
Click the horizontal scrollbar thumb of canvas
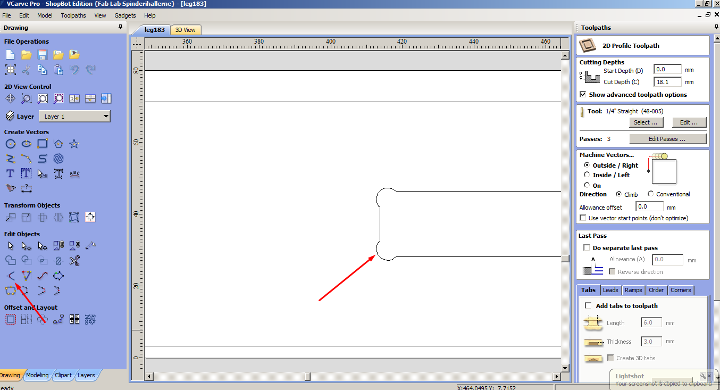(308, 377)
